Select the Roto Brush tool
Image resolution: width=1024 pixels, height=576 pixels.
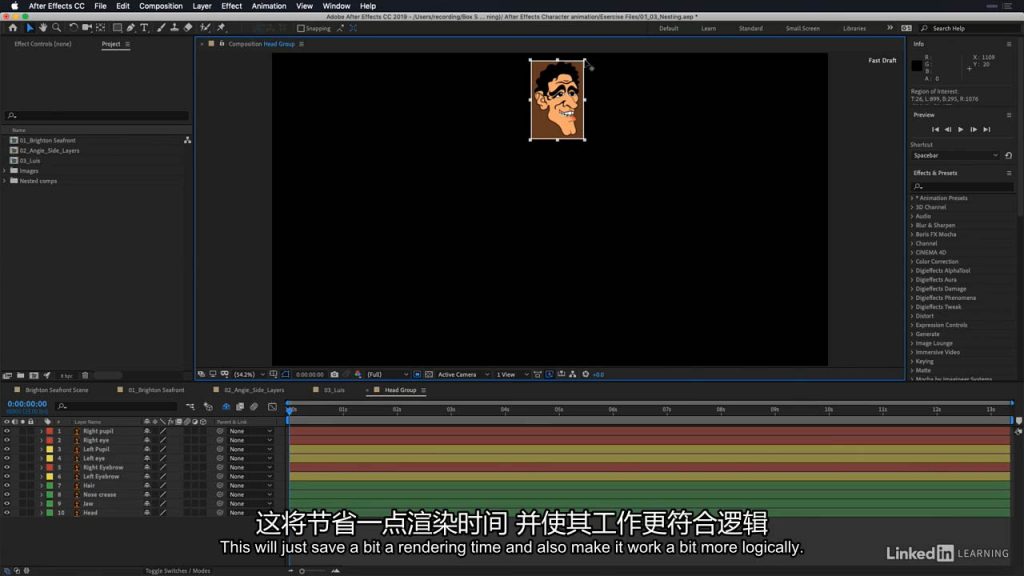205,28
